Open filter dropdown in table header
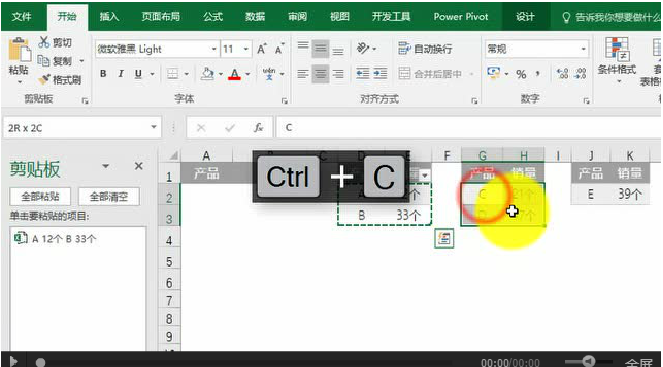The height and width of the screenshot is (367, 663). pos(425,175)
